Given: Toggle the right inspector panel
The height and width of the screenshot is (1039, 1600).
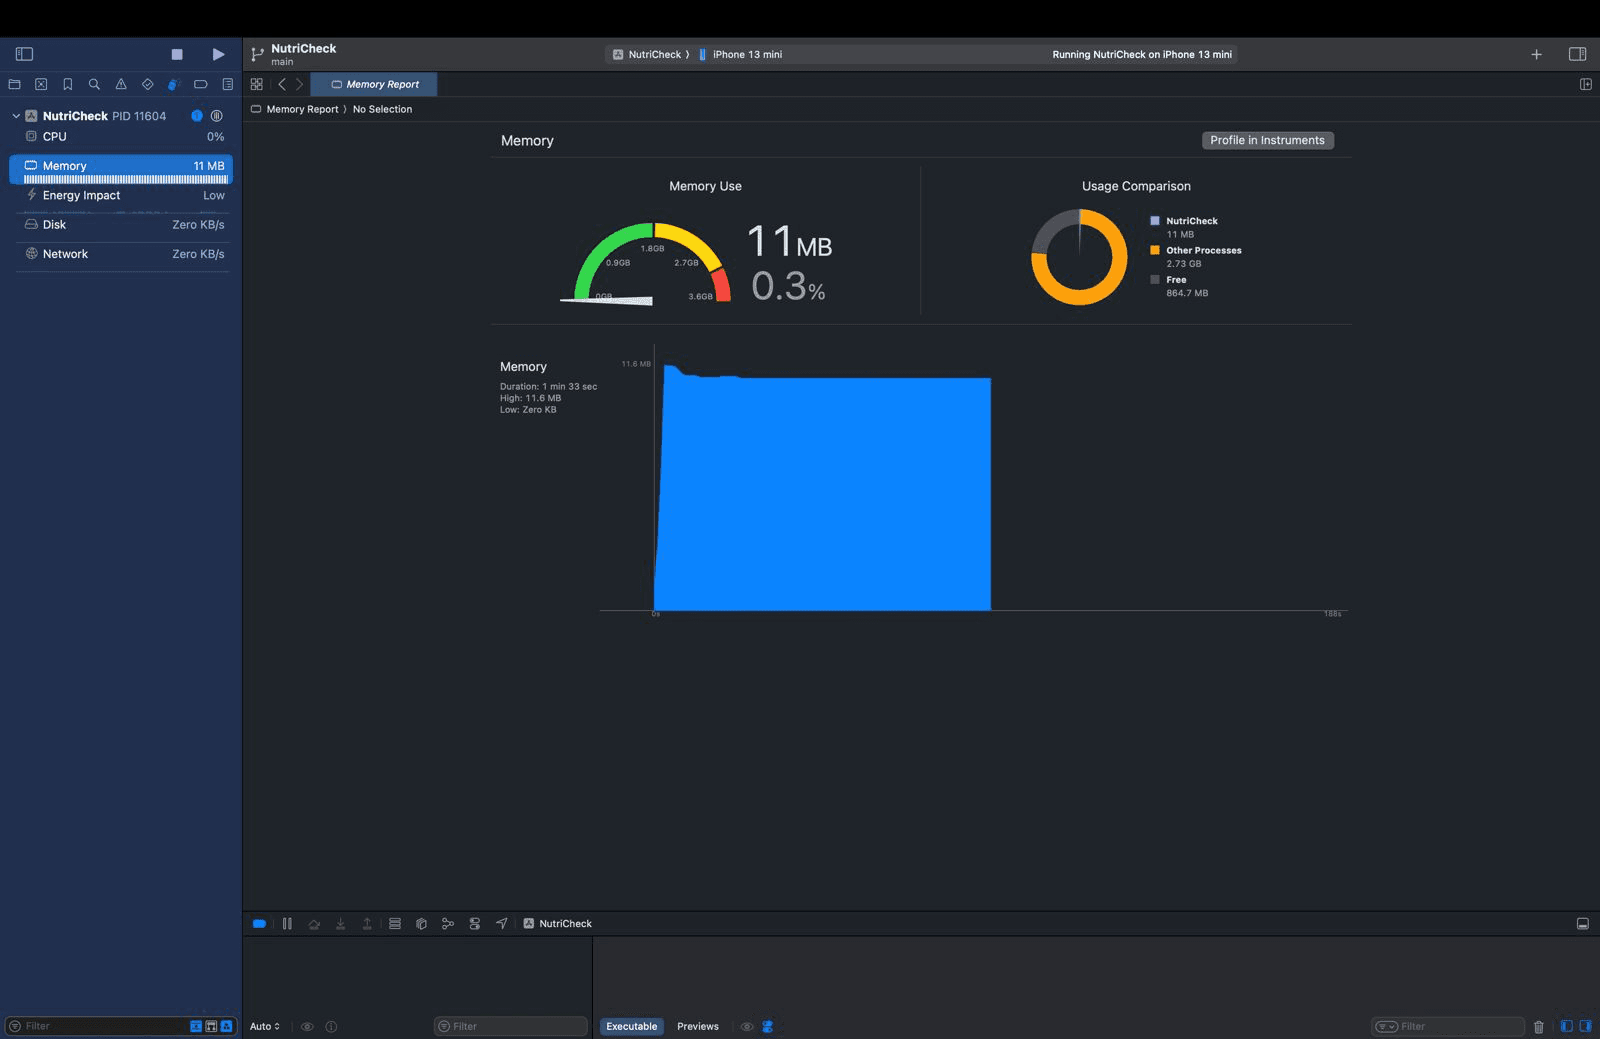Looking at the screenshot, I should 1577,54.
